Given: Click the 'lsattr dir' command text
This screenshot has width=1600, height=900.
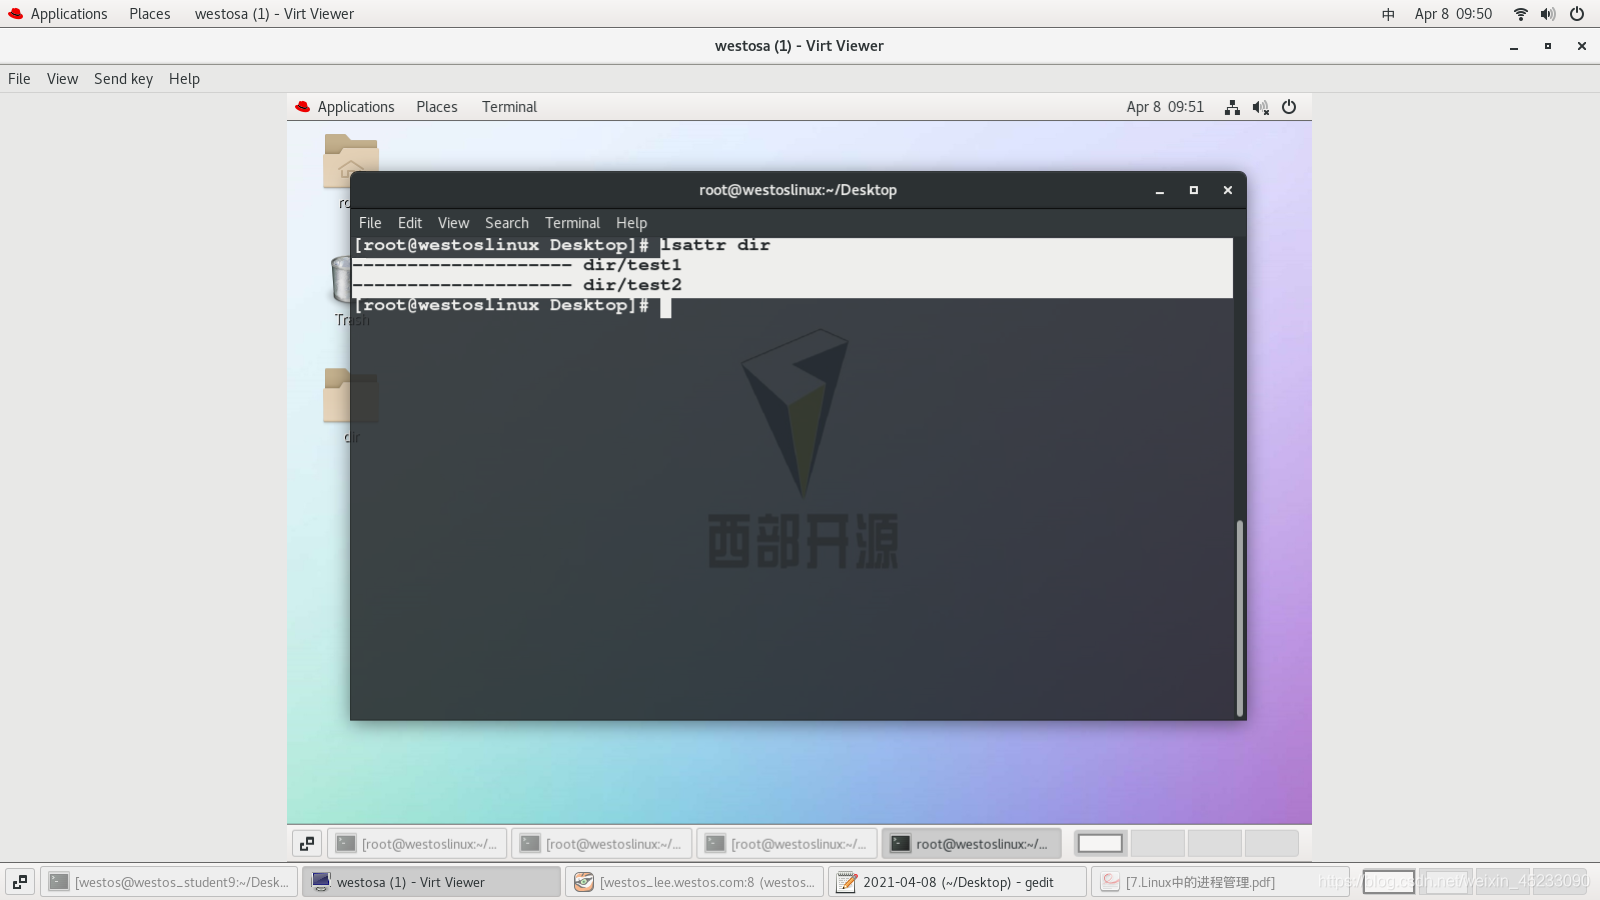Looking at the screenshot, I should (x=715, y=245).
